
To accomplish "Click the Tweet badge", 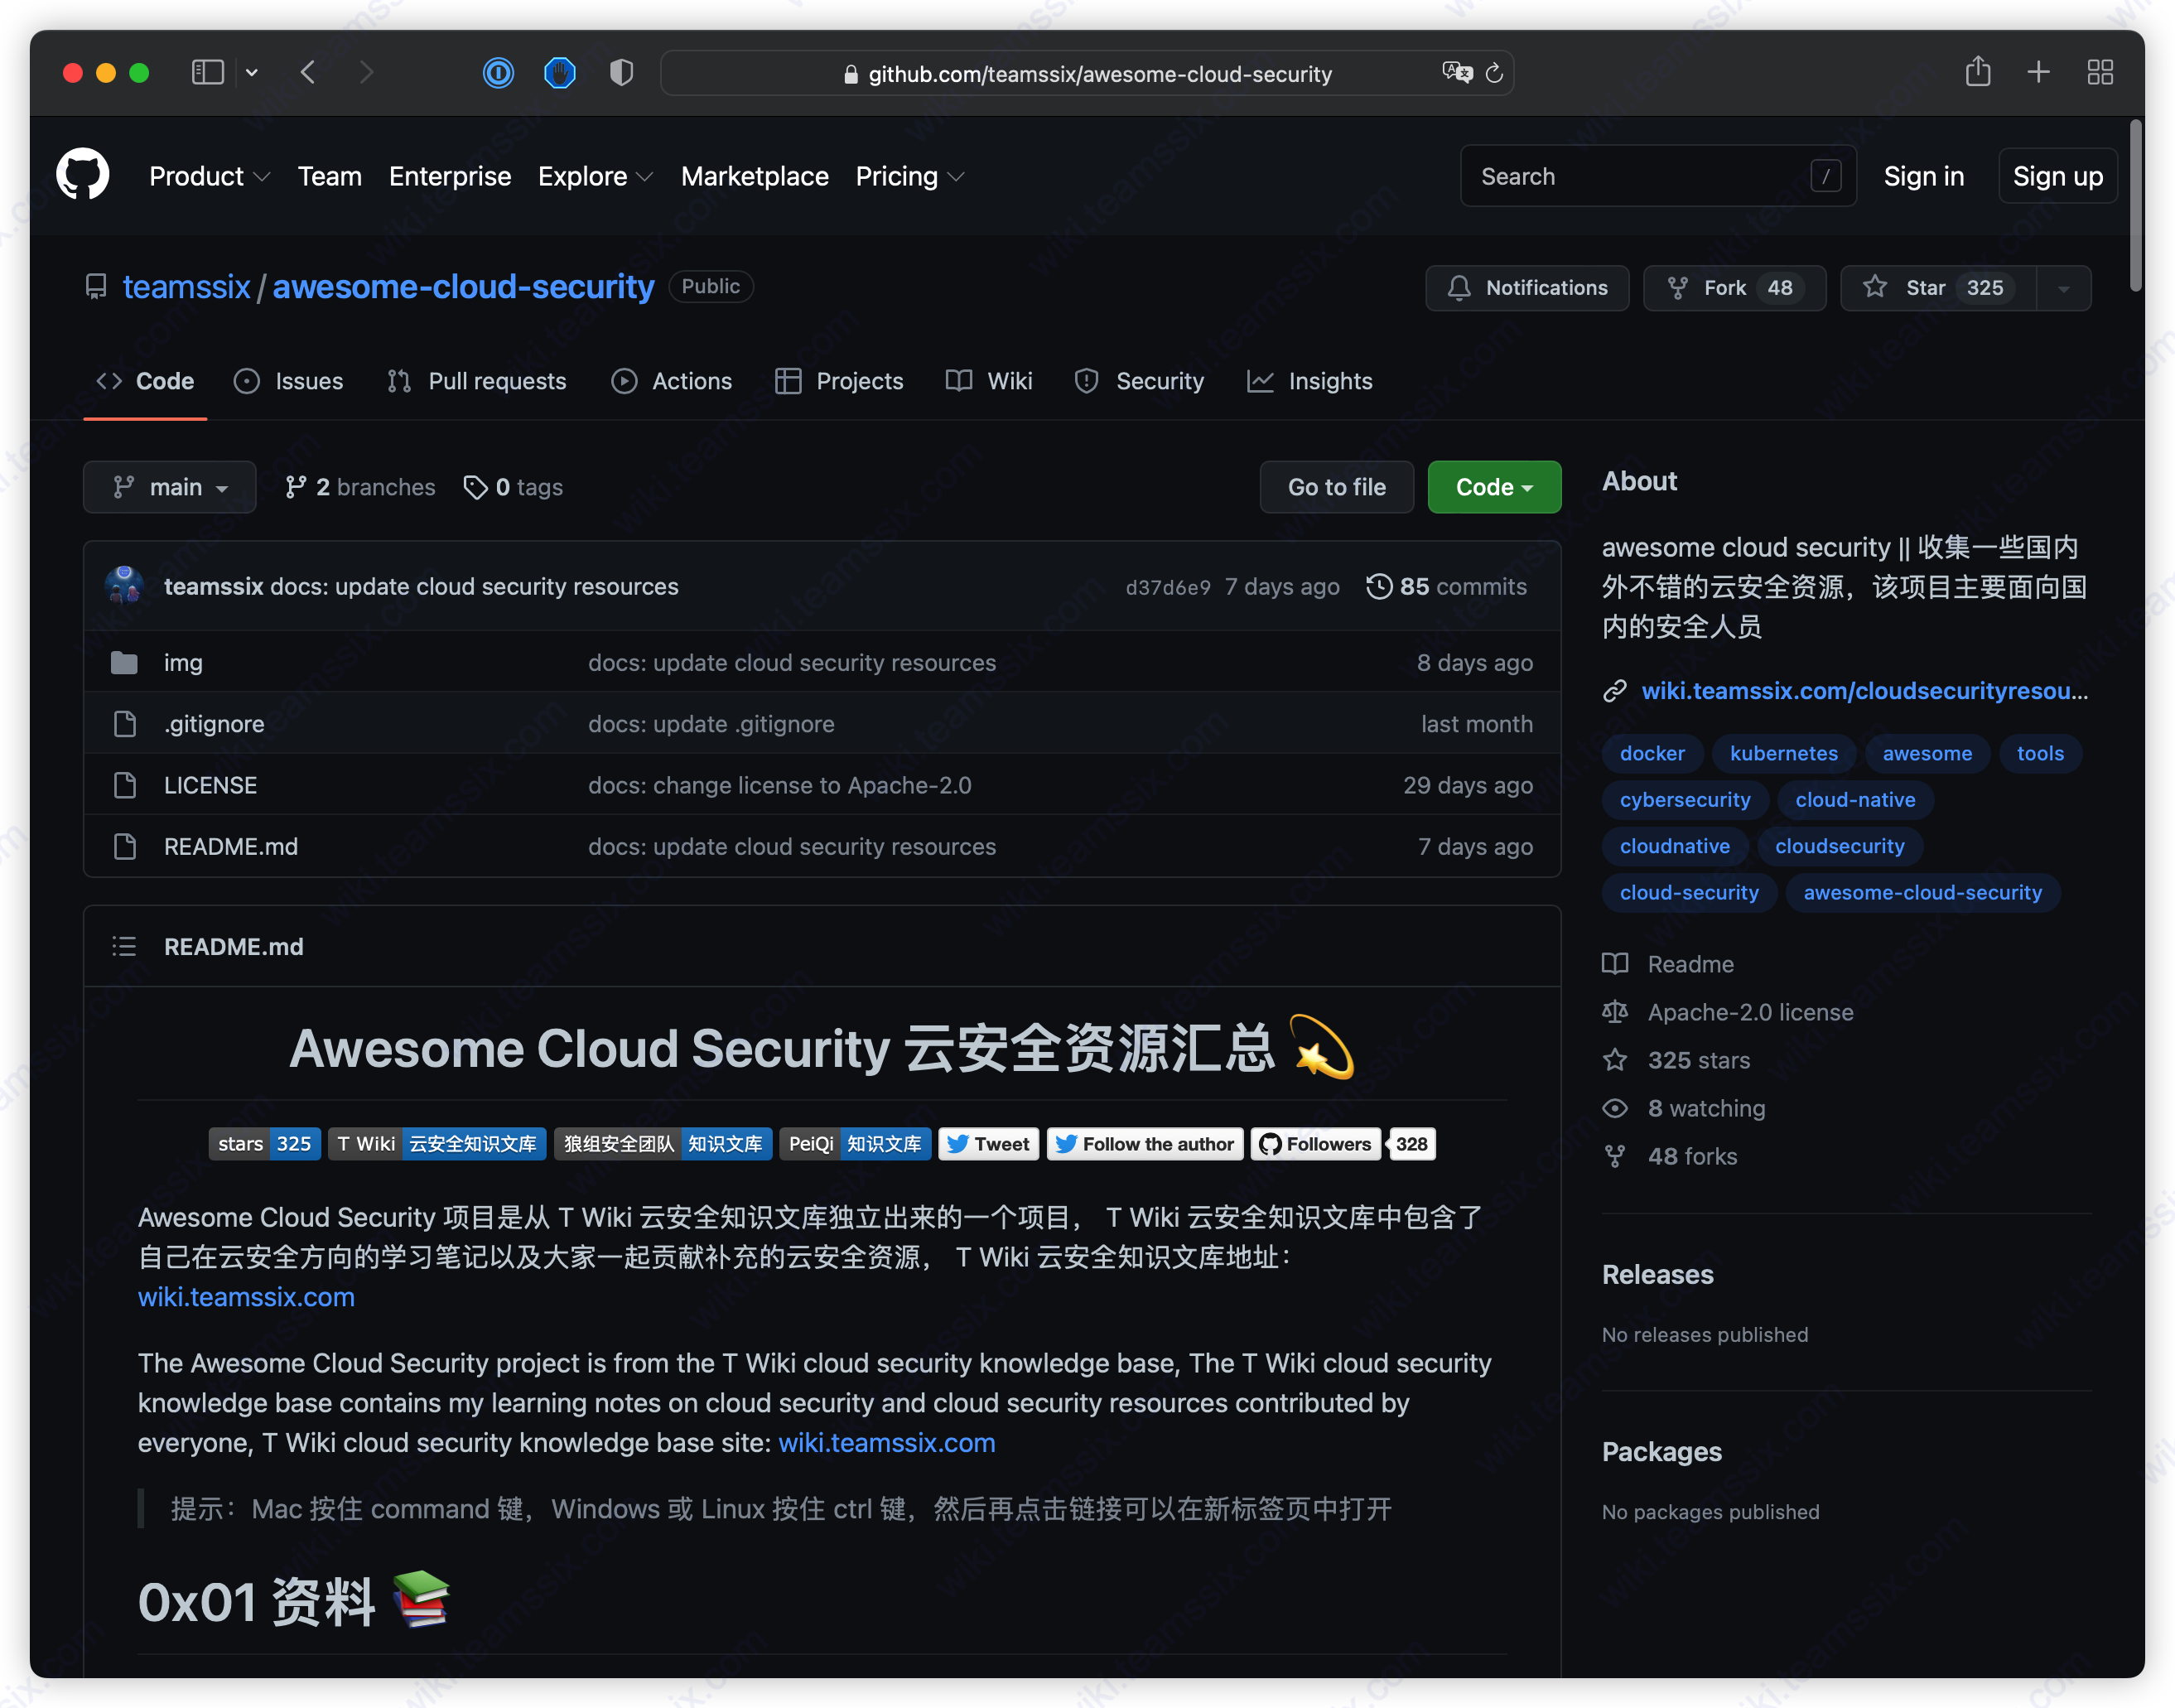I will pos(988,1144).
